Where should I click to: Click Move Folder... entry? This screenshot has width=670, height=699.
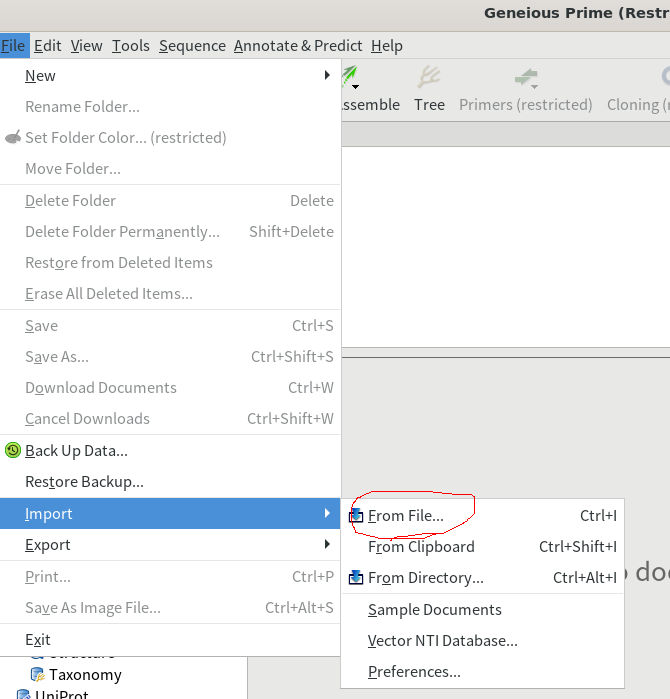click(170, 169)
